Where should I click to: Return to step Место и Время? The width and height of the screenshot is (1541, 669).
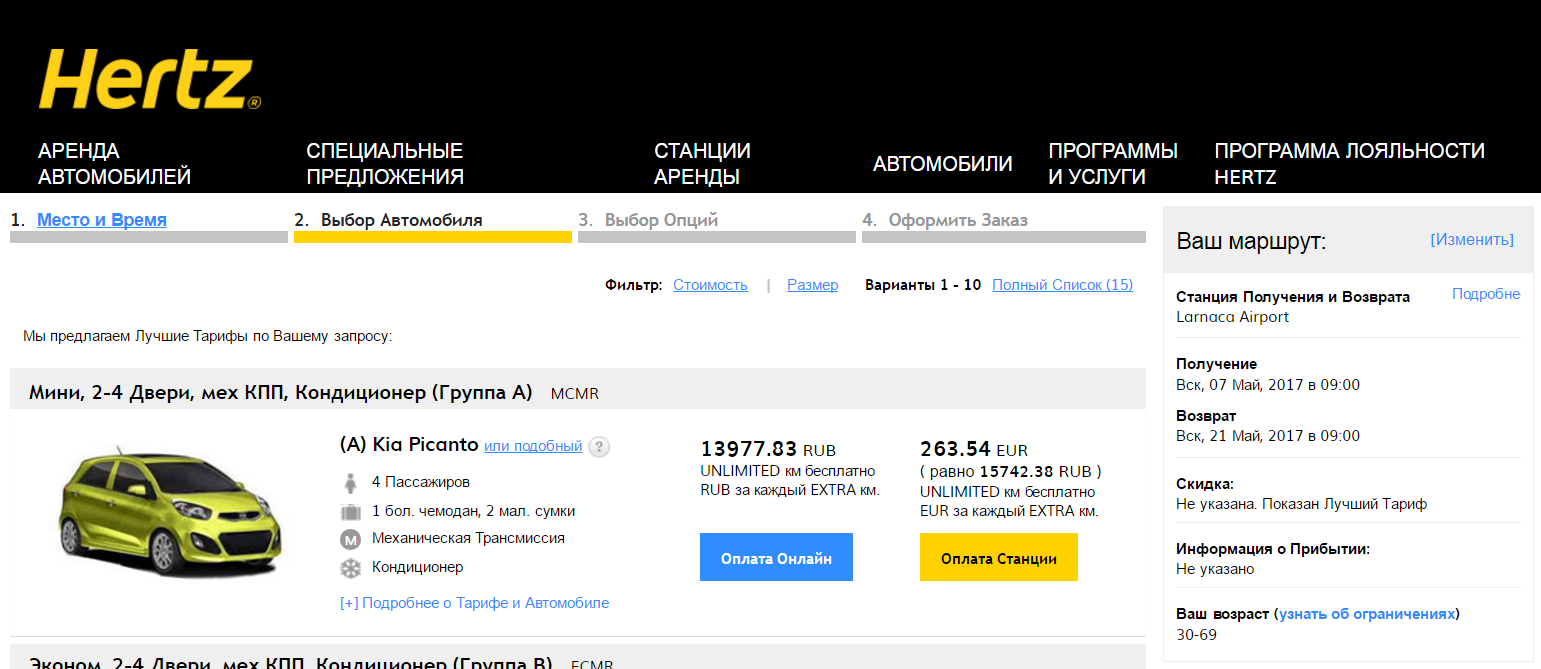pos(102,220)
